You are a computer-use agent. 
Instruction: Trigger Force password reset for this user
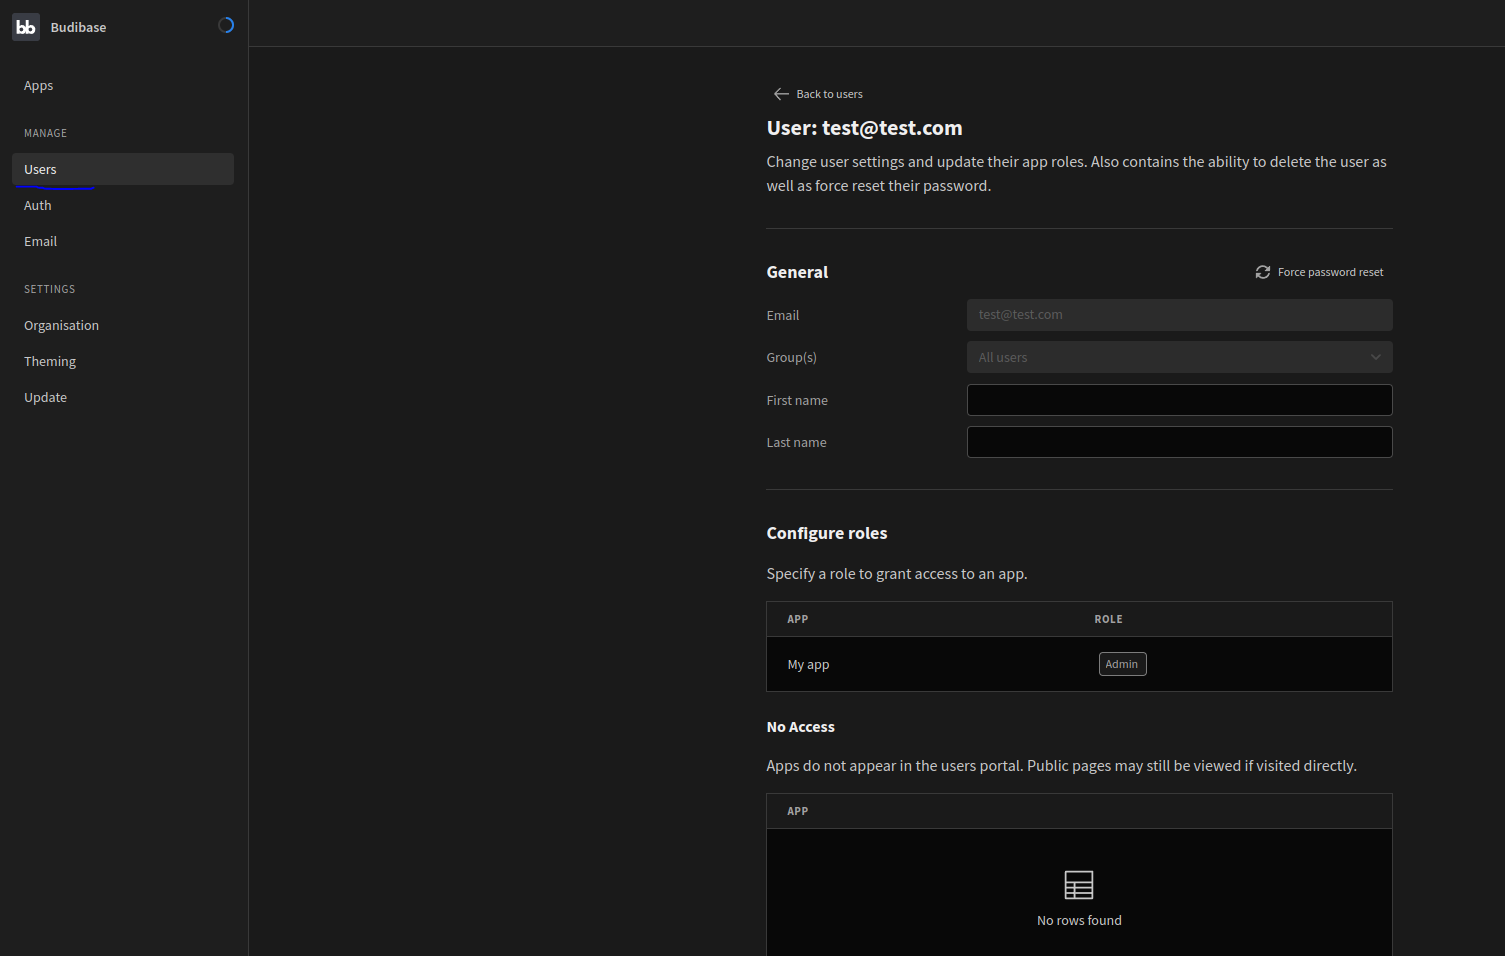click(1330, 271)
